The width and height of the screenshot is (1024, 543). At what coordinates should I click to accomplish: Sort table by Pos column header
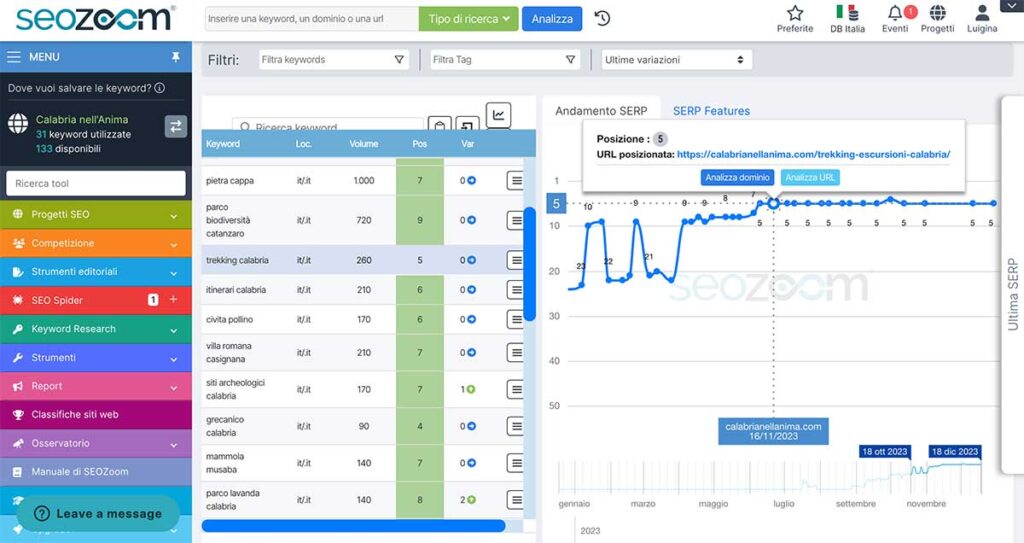[419, 144]
